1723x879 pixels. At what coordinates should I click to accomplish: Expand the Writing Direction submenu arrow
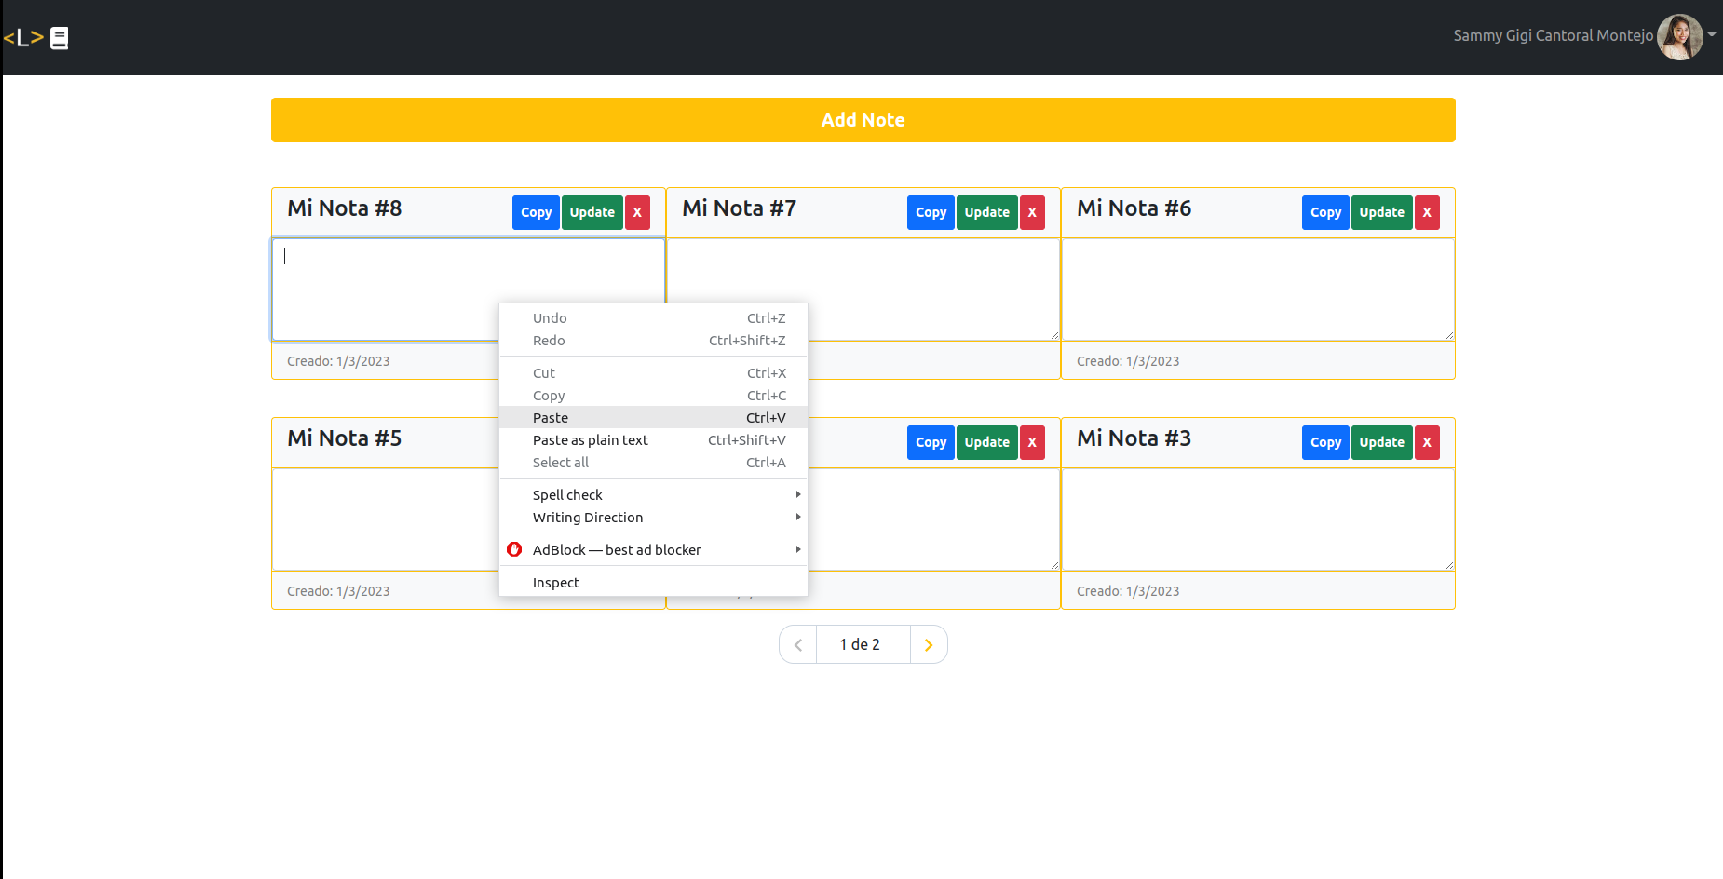click(798, 517)
